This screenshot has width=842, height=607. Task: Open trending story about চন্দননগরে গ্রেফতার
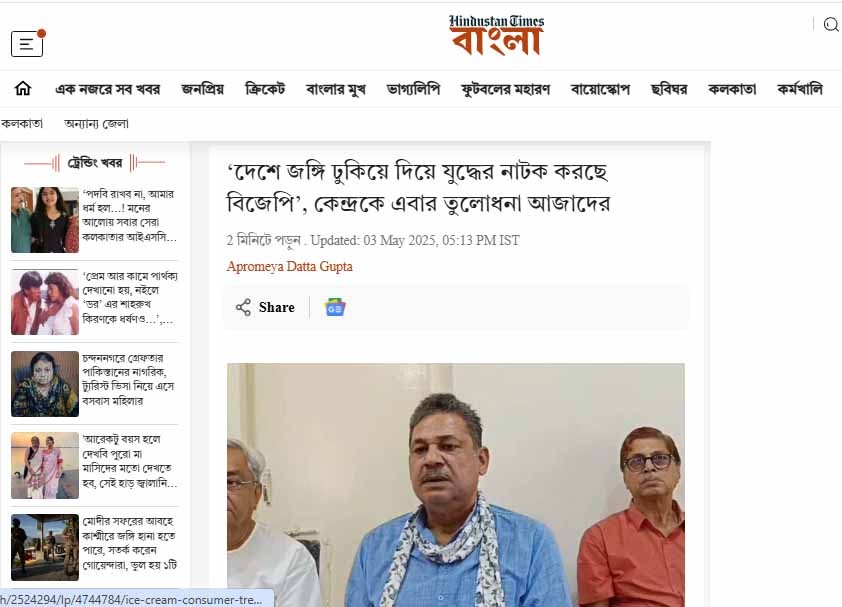click(x=128, y=380)
